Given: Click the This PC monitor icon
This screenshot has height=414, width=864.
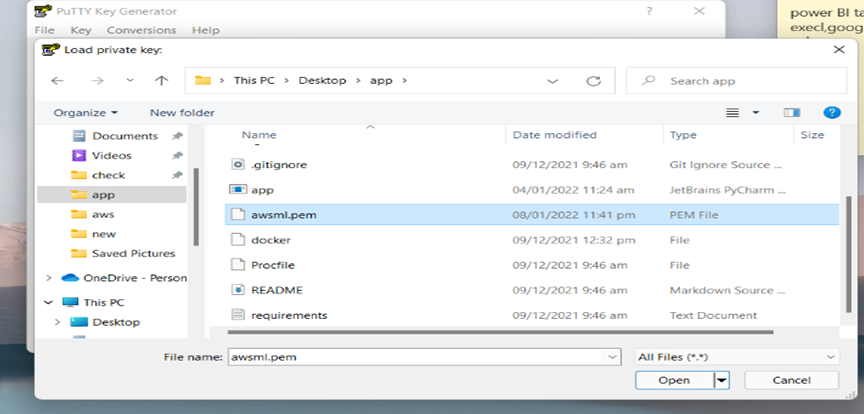Looking at the screenshot, I should (70, 302).
